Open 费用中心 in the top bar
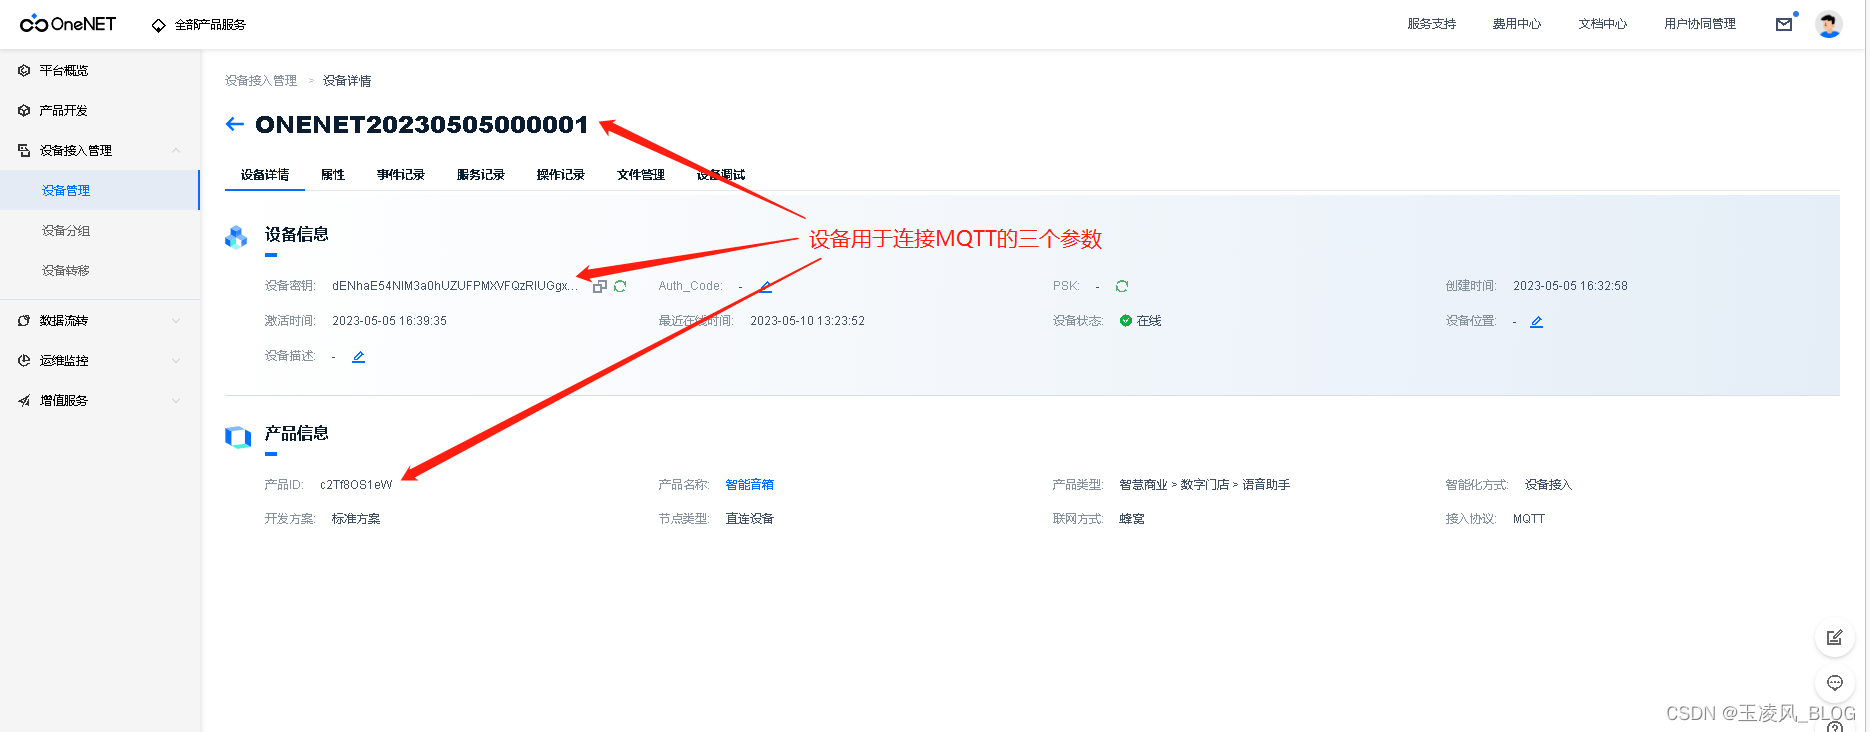1870x732 pixels. (1516, 24)
